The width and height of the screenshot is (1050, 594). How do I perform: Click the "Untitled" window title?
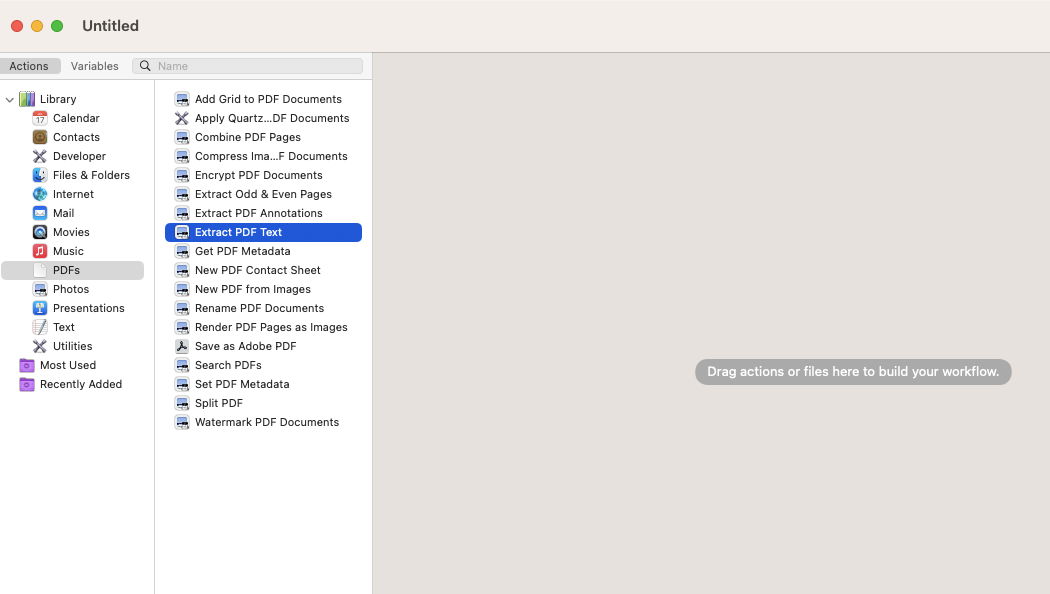110,25
